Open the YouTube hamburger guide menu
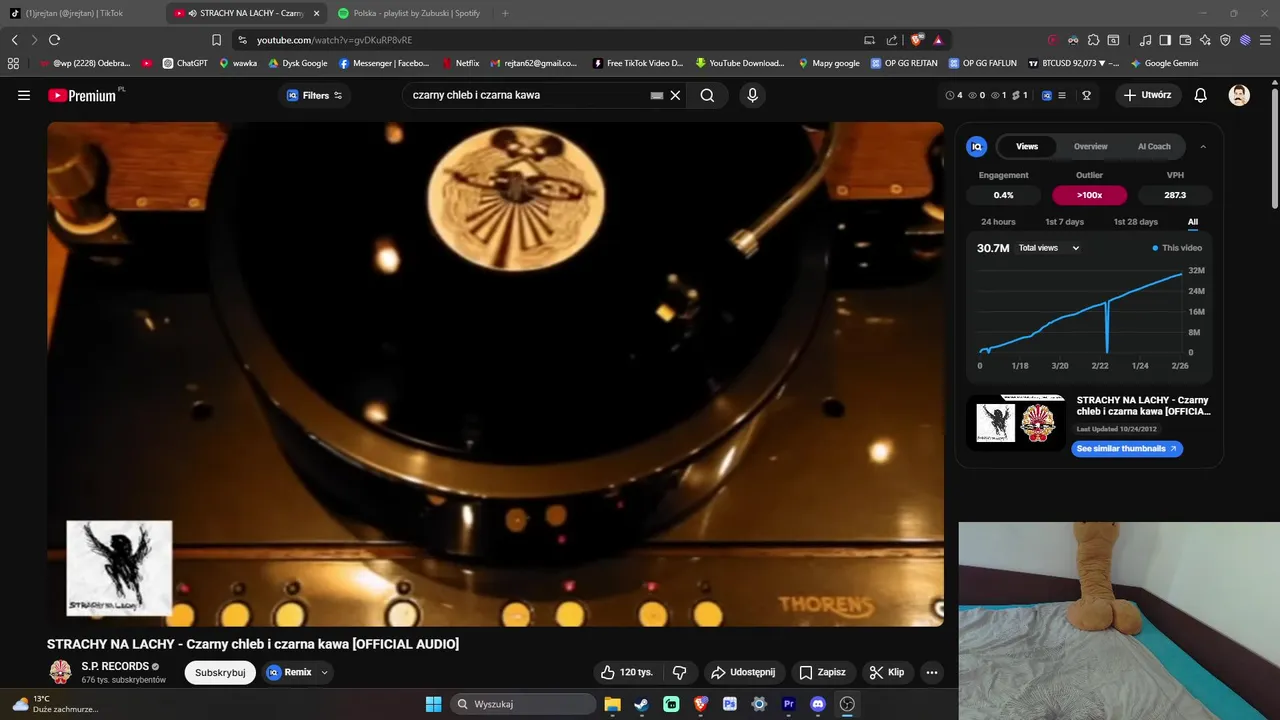 pyautogui.click(x=24, y=95)
